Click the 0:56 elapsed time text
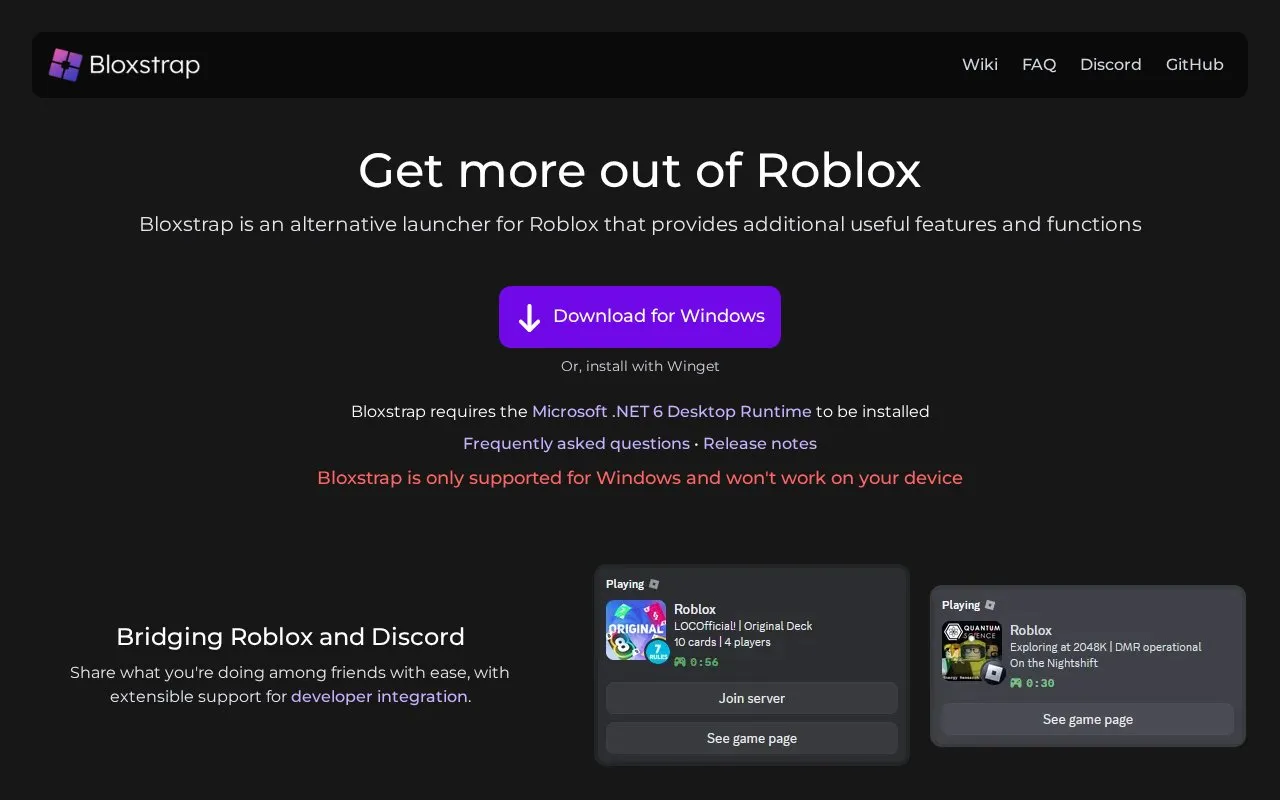1280x800 pixels. [x=704, y=662]
